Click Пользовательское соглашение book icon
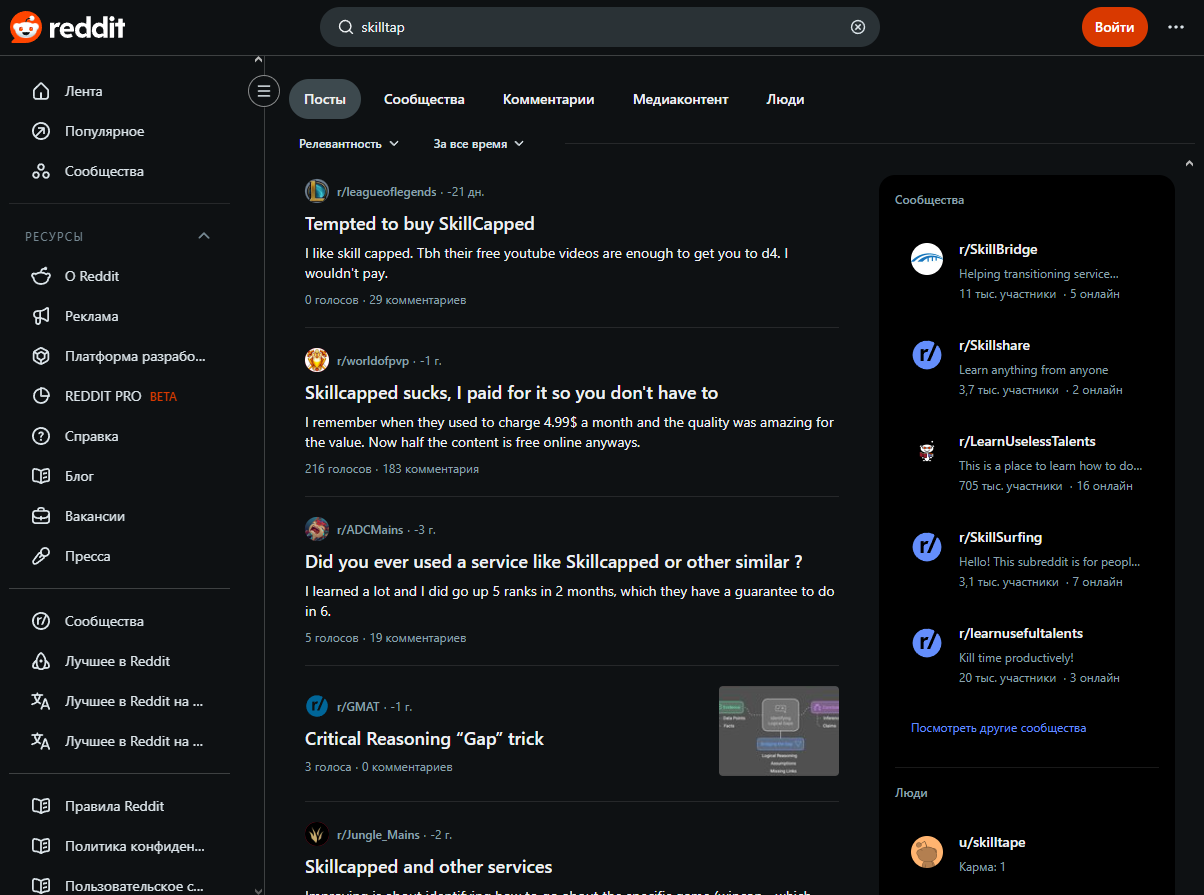The height and width of the screenshot is (895, 1204). pos(41,885)
